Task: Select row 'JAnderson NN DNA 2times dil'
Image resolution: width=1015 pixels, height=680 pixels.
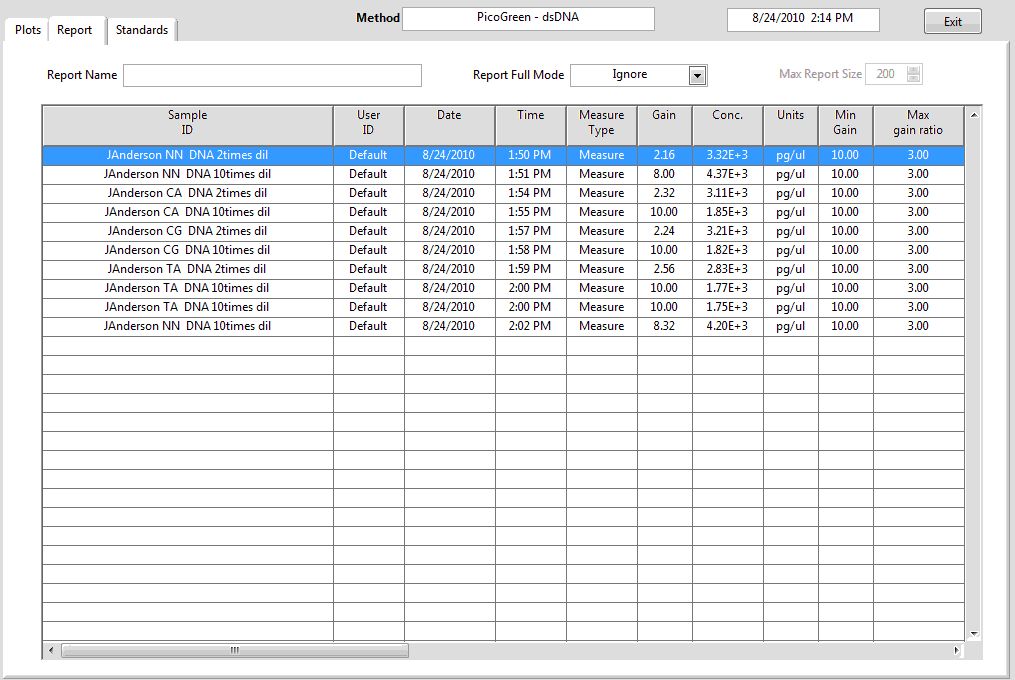Action: pyautogui.click(x=503, y=155)
